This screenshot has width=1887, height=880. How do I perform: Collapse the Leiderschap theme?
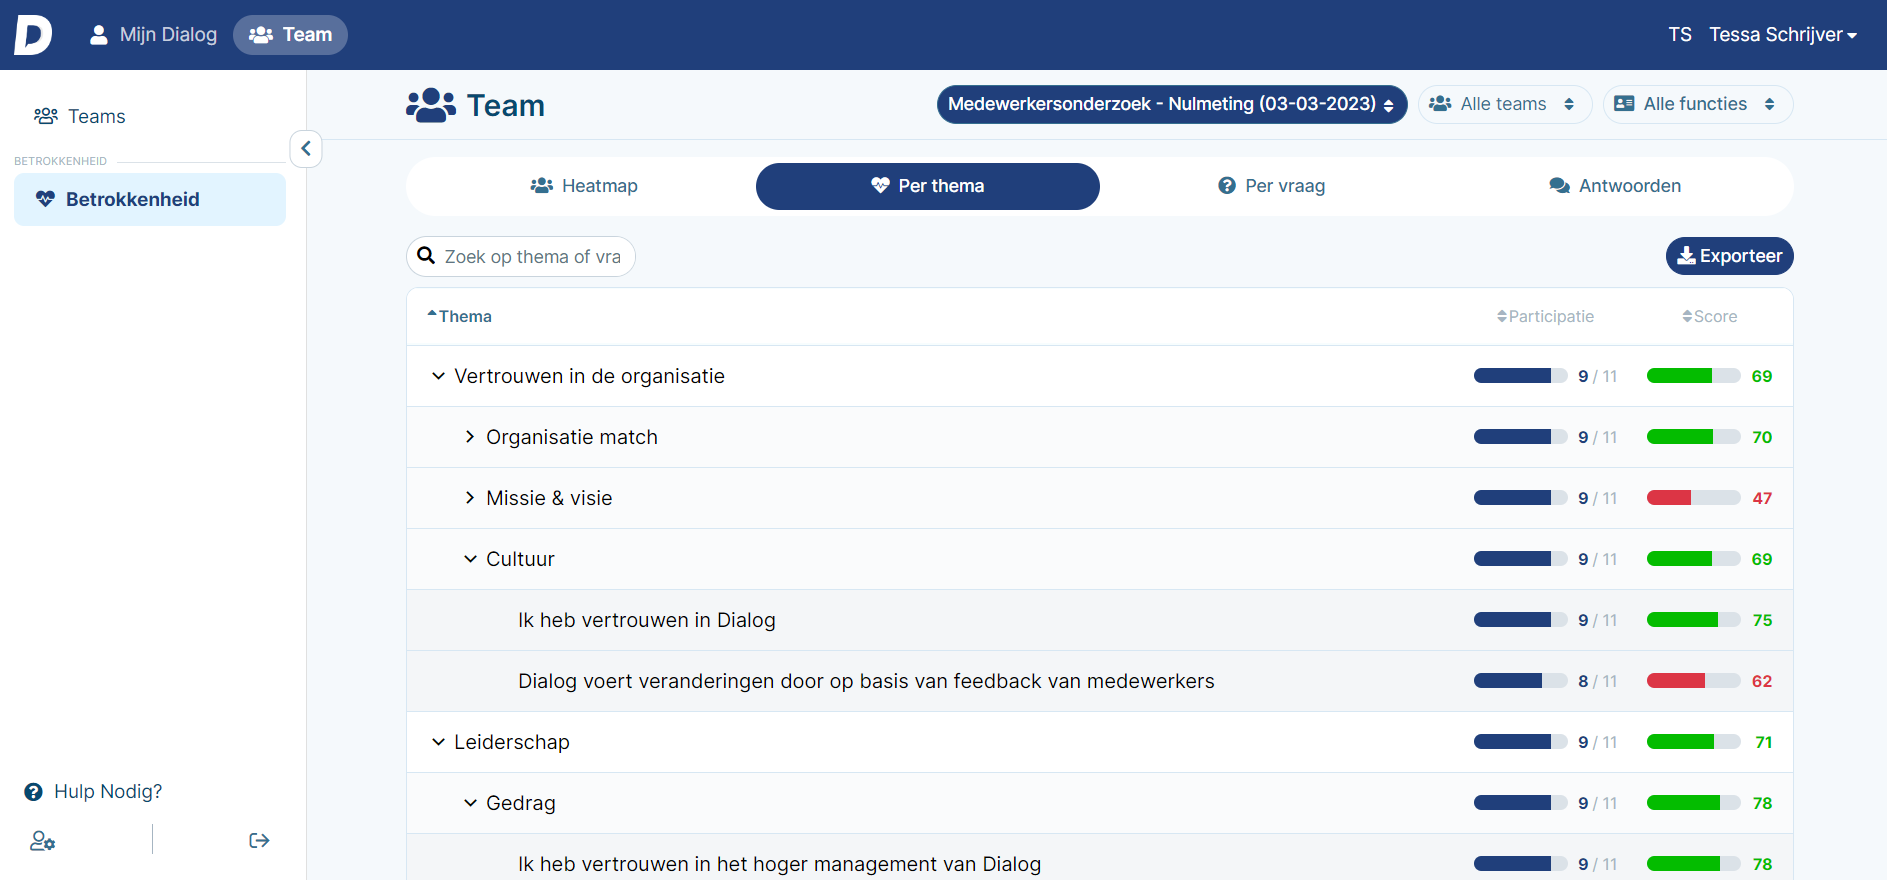[438, 742]
